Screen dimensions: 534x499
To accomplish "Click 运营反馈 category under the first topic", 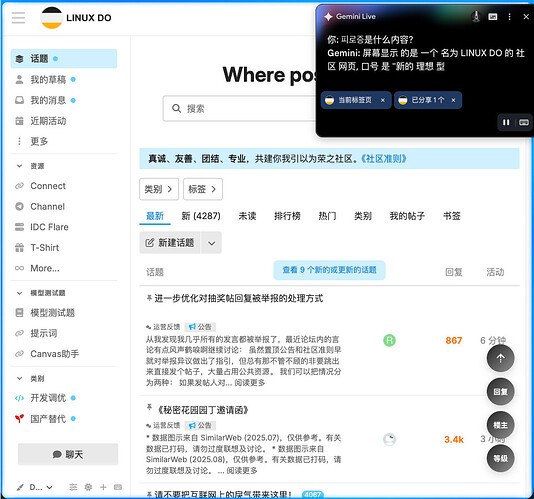I will coord(163,327).
